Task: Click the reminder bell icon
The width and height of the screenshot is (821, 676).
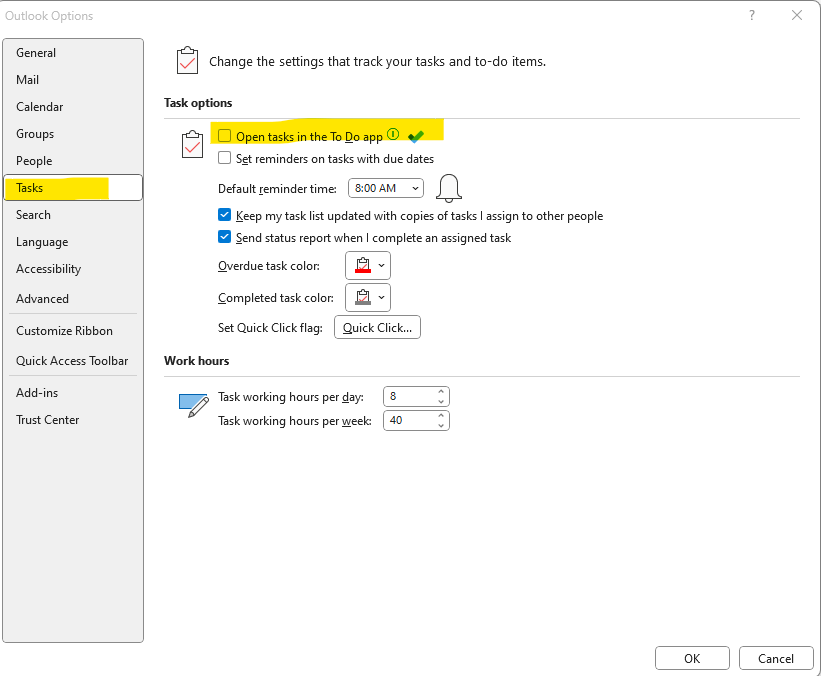Action: [449, 189]
